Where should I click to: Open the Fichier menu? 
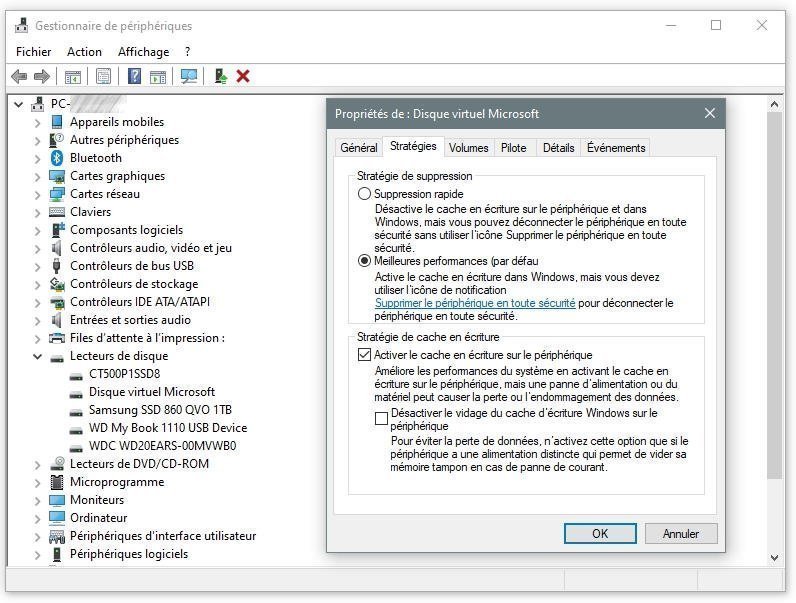tap(34, 52)
